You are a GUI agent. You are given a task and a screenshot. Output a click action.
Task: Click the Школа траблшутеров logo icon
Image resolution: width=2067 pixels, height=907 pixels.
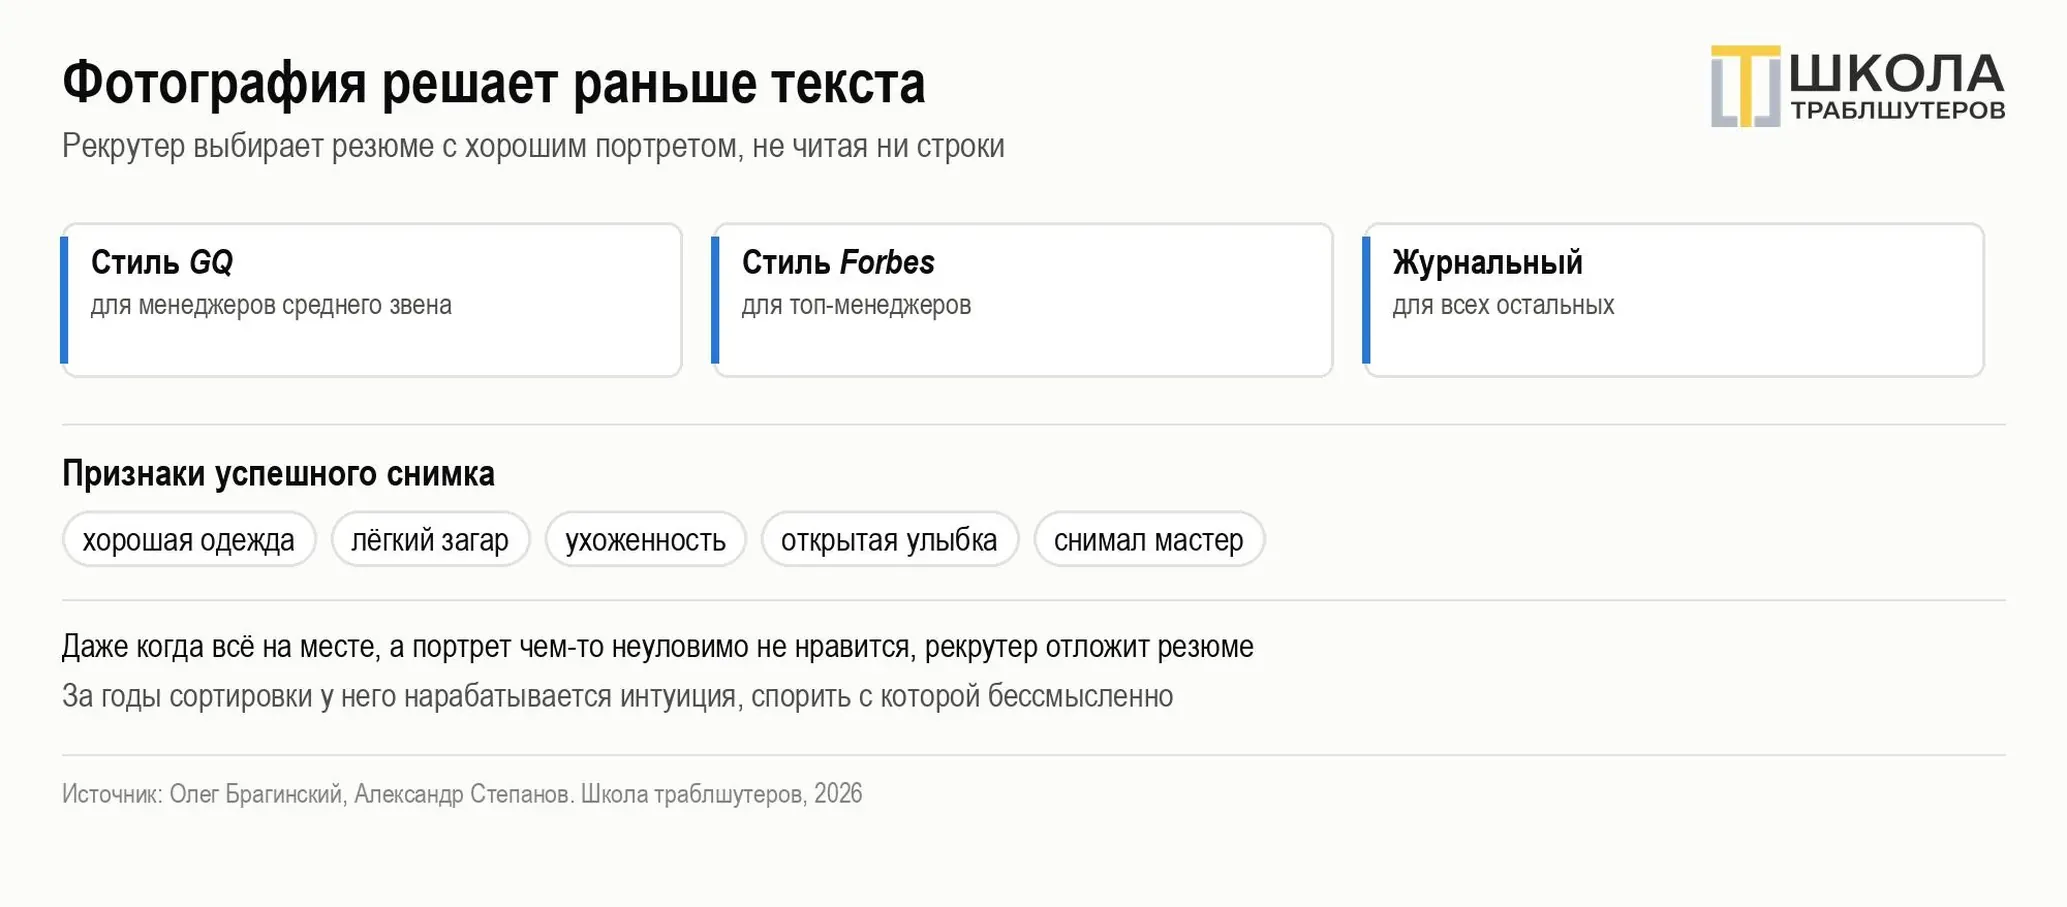pyautogui.click(x=1745, y=86)
